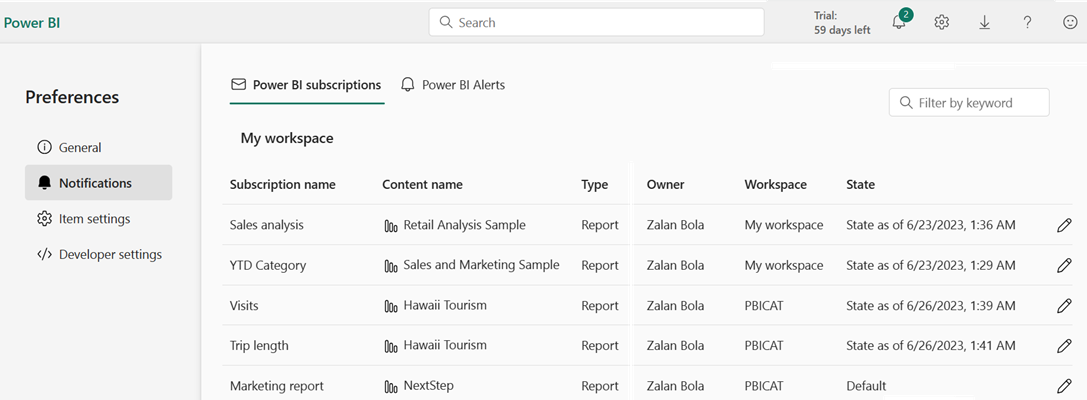Viewport: 1087px width, 400px height.
Task: Edit the Trip length subscription
Action: point(1064,346)
